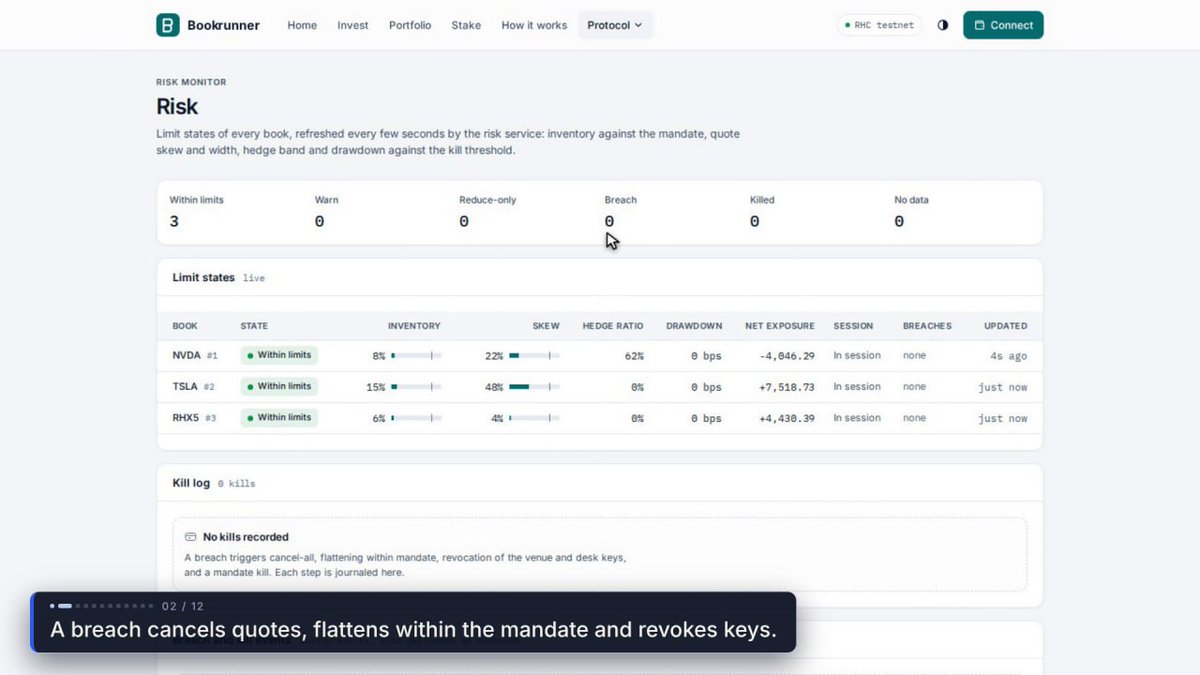
Task: Click the RHX5 book row name
Action: tap(186, 417)
